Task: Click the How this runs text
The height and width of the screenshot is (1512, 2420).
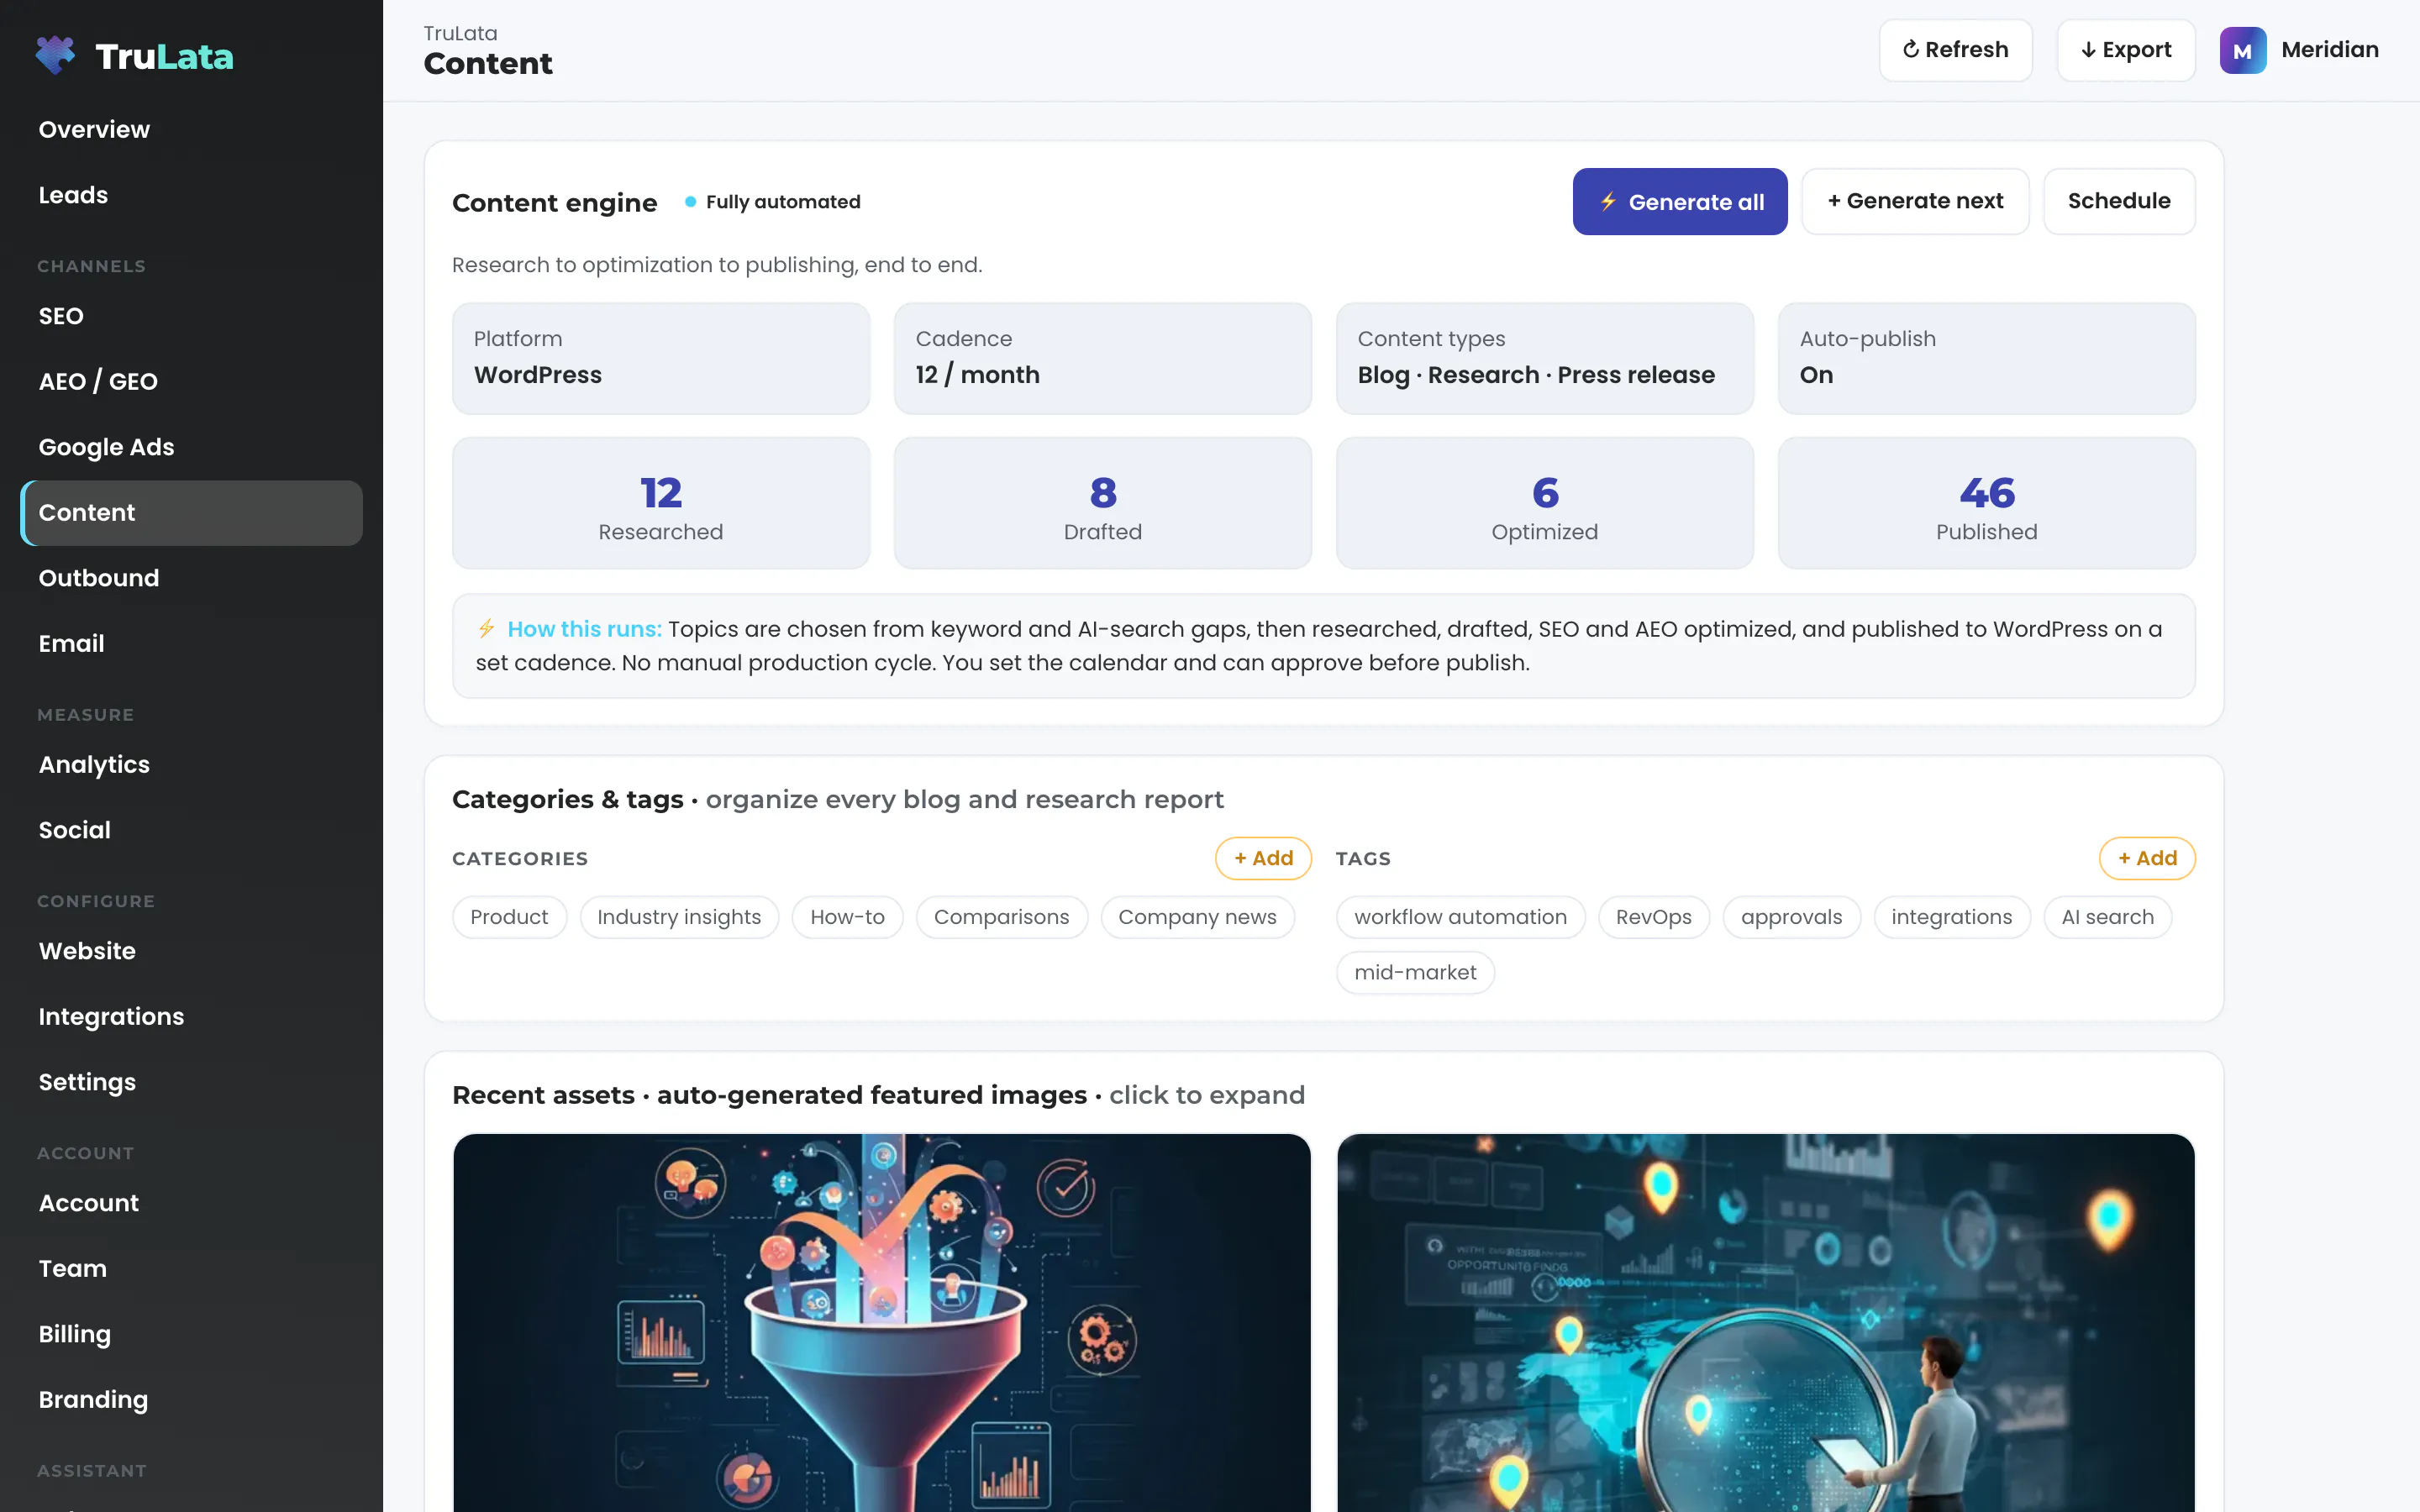Action: click(585, 629)
